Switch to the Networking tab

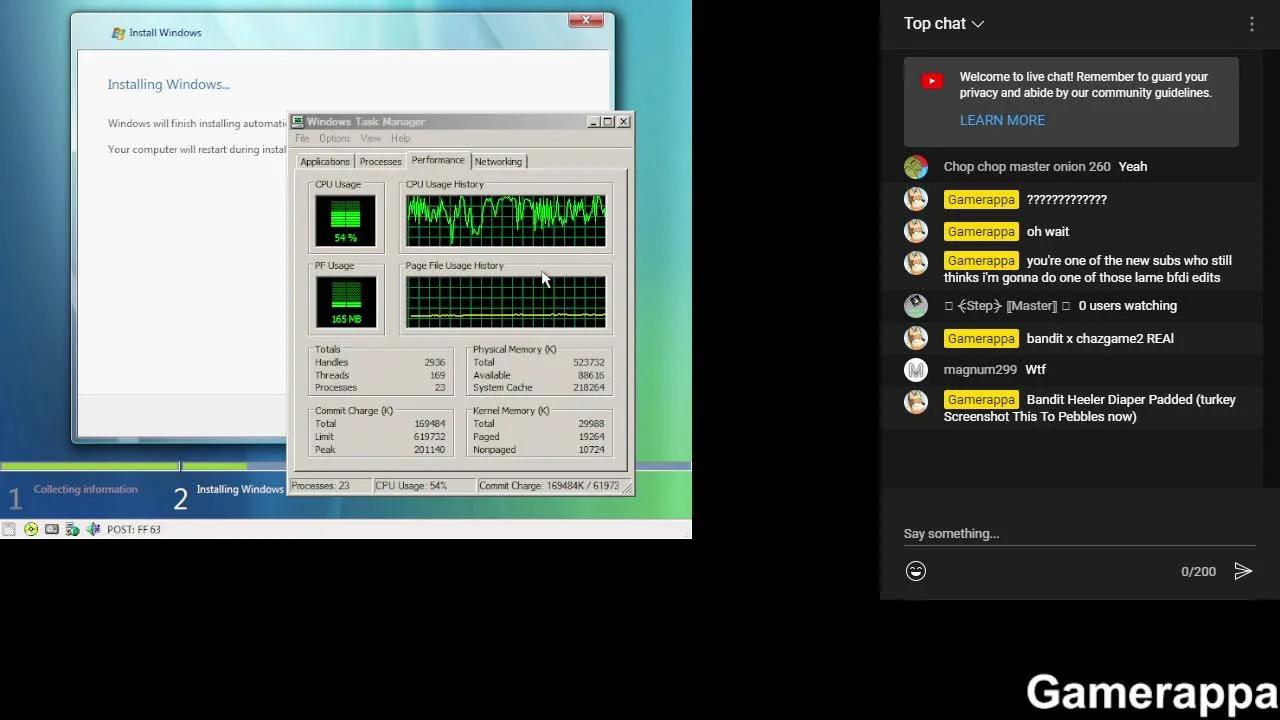(498, 161)
